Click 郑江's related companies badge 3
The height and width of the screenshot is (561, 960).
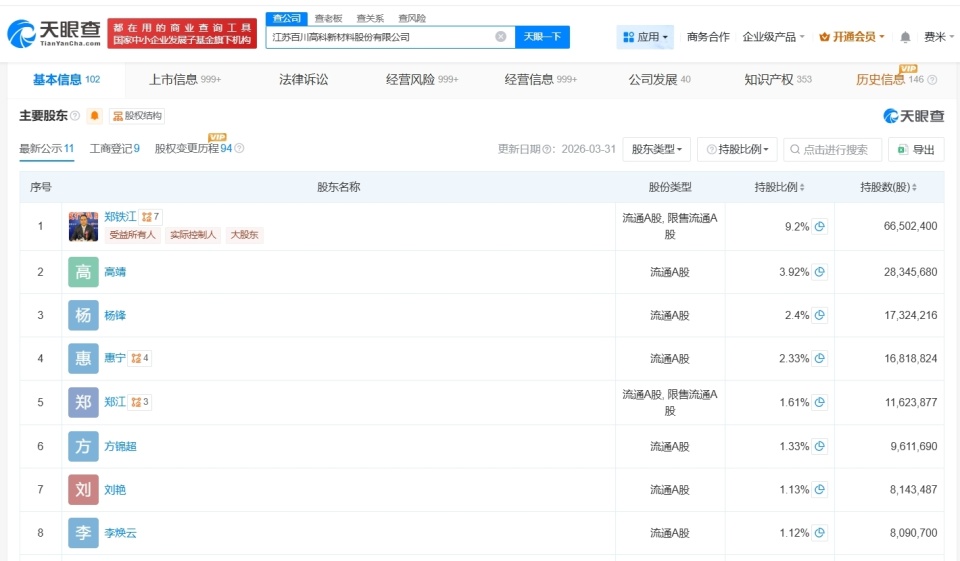(140, 402)
